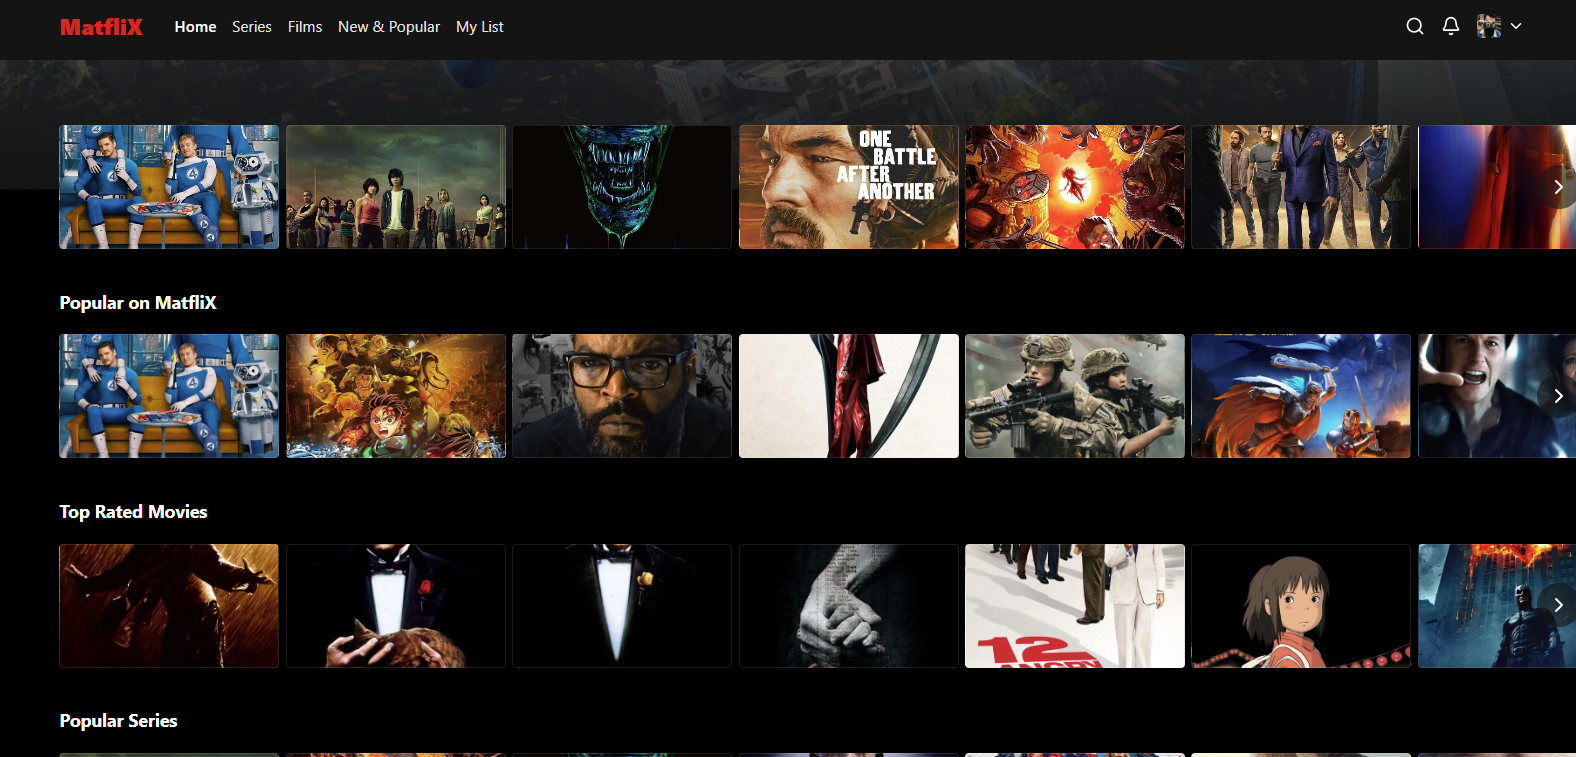Open the group standing in field poster
The height and width of the screenshot is (757, 1576).
(396, 187)
